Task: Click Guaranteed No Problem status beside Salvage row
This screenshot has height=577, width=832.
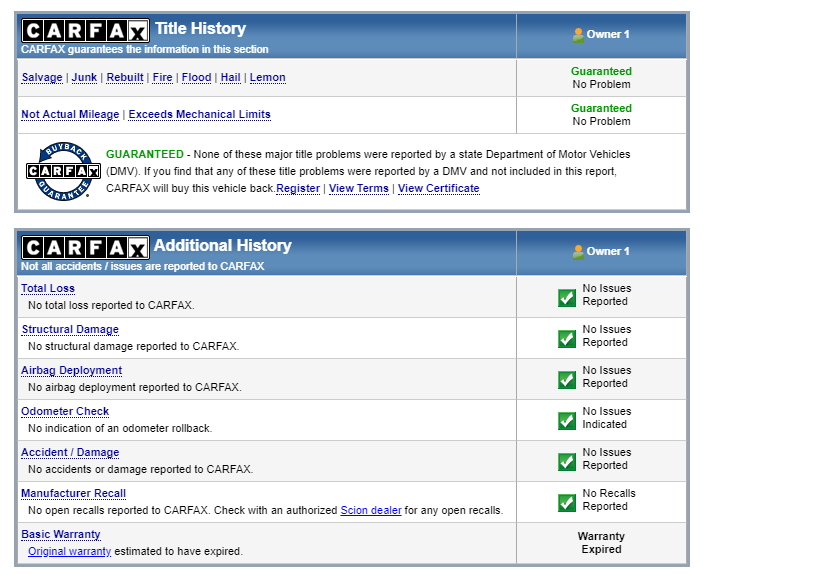Action: pyautogui.click(x=601, y=77)
